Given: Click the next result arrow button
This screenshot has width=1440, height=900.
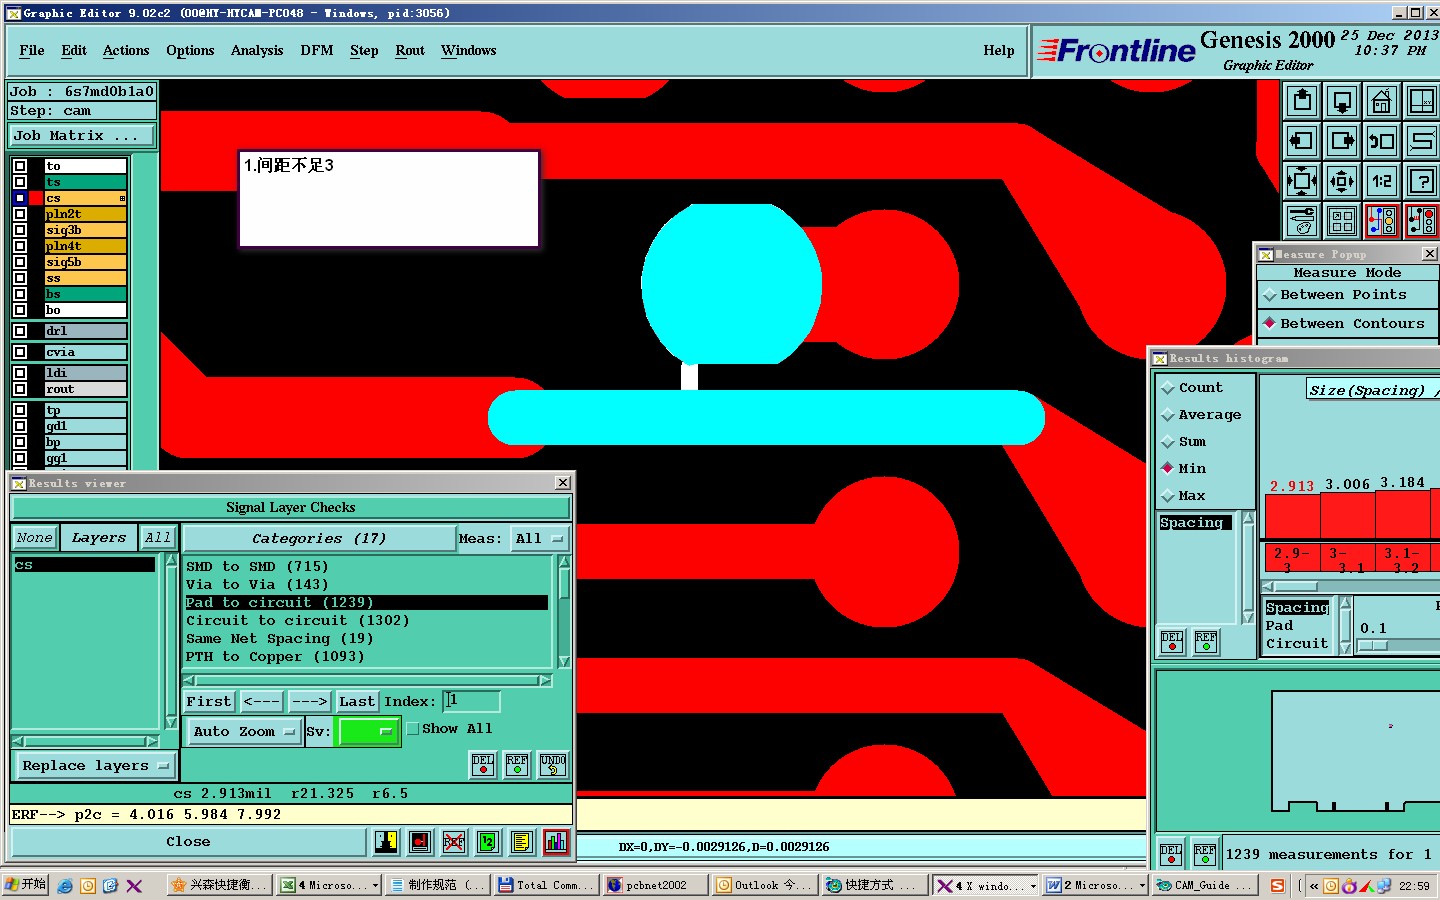Looking at the screenshot, I should click(310, 702).
